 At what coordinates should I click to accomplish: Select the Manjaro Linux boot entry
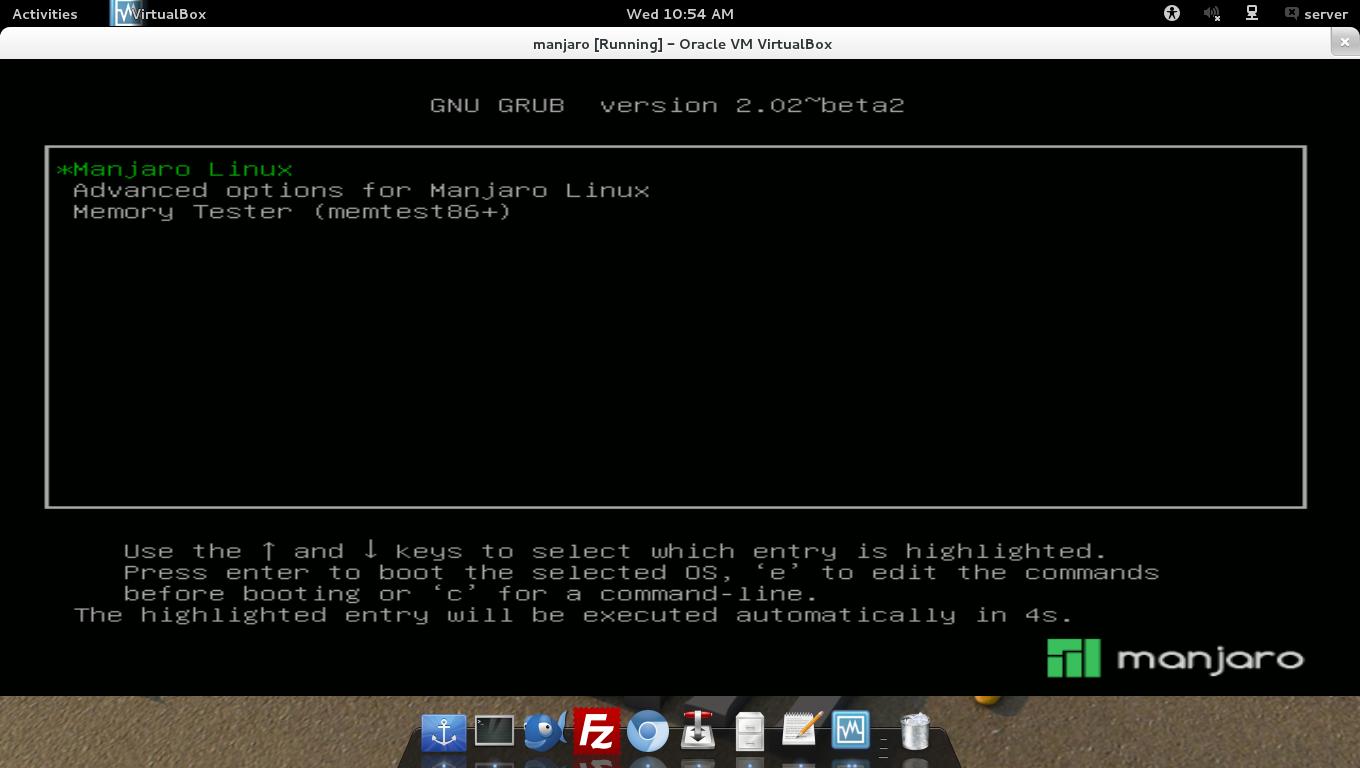(x=175, y=169)
